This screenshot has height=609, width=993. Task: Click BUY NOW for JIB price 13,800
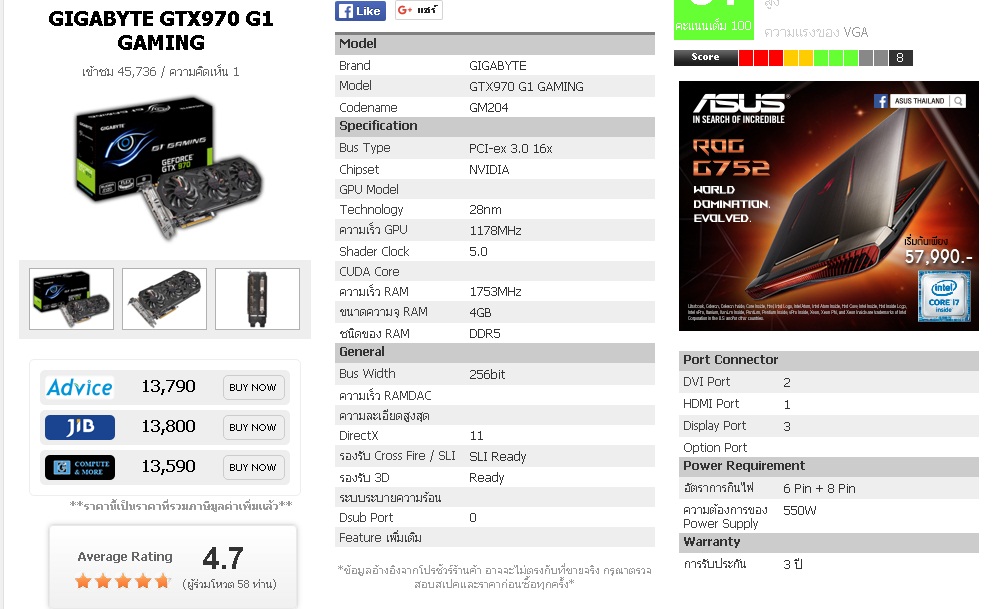pyautogui.click(x=253, y=427)
